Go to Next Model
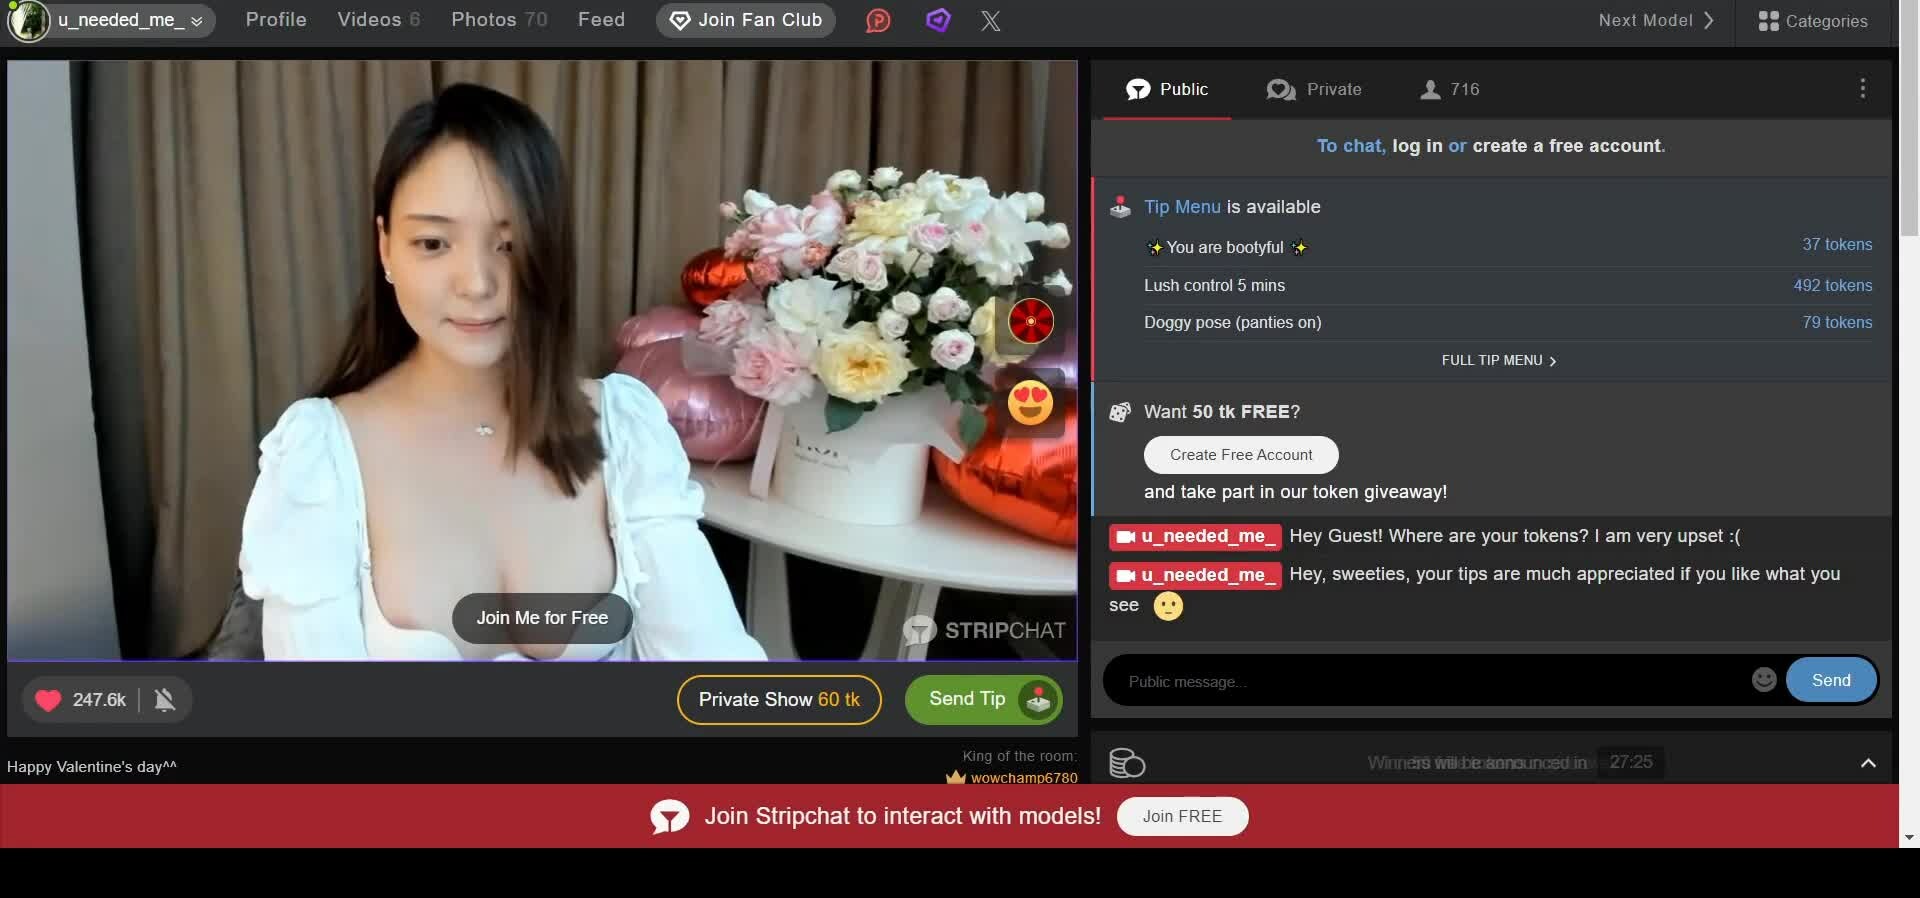The height and width of the screenshot is (898, 1920). tap(1655, 20)
